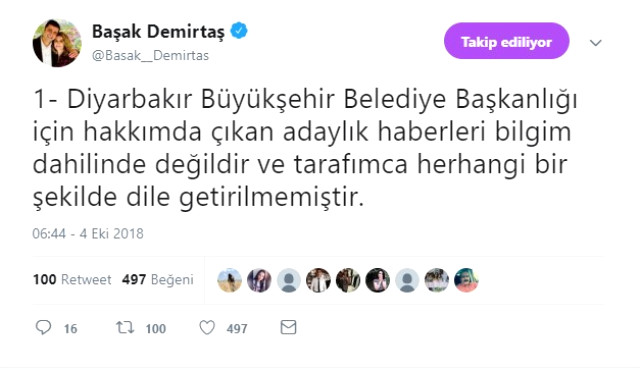Click the tweet text about Diyarbakır Büyükşehir
This screenshot has height=370, width=640.
point(305,148)
